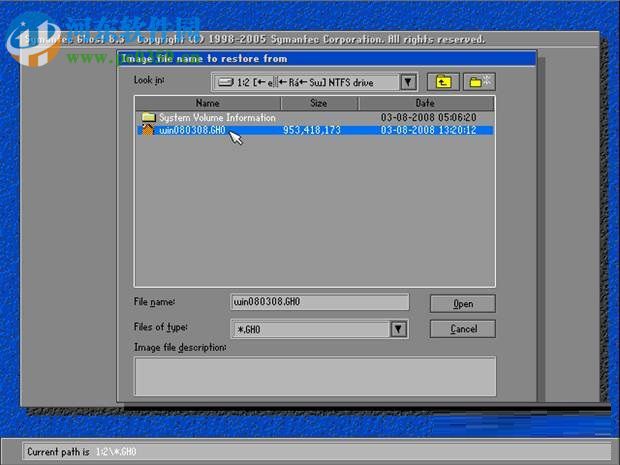Click the Look in label
The width and height of the screenshot is (620, 465).
149,80
